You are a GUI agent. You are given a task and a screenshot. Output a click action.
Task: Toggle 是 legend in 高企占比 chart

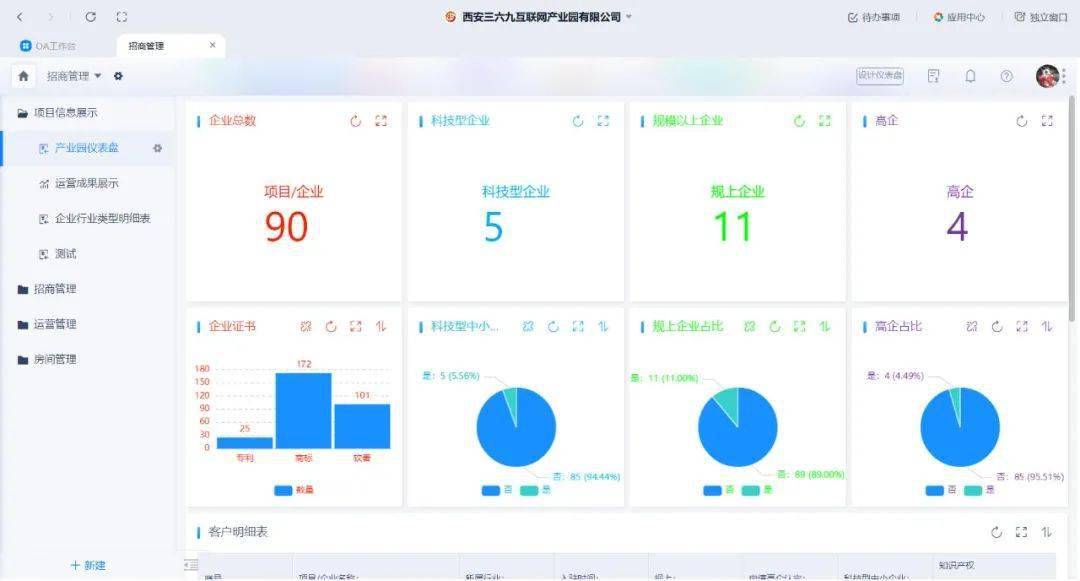(979, 490)
